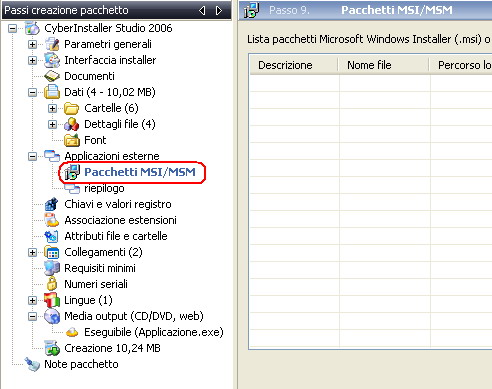Select Lingue (1) label
Screen dimensions: 492x389
pos(88,300)
